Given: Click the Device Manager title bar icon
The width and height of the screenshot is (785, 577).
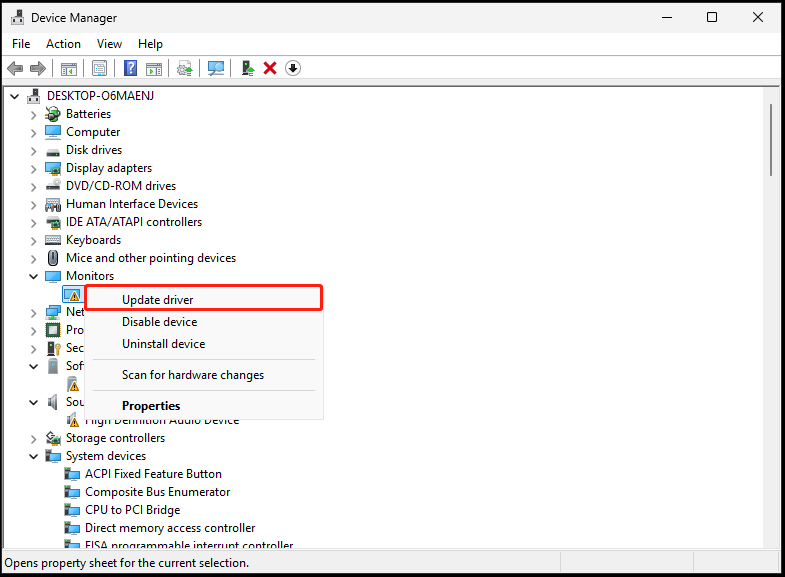Looking at the screenshot, I should point(18,18).
